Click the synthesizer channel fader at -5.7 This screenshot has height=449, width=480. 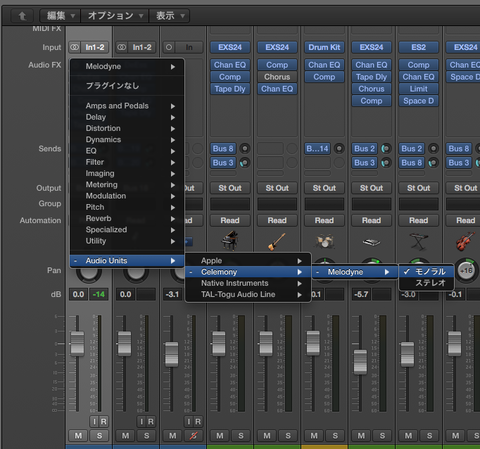[360, 361]
